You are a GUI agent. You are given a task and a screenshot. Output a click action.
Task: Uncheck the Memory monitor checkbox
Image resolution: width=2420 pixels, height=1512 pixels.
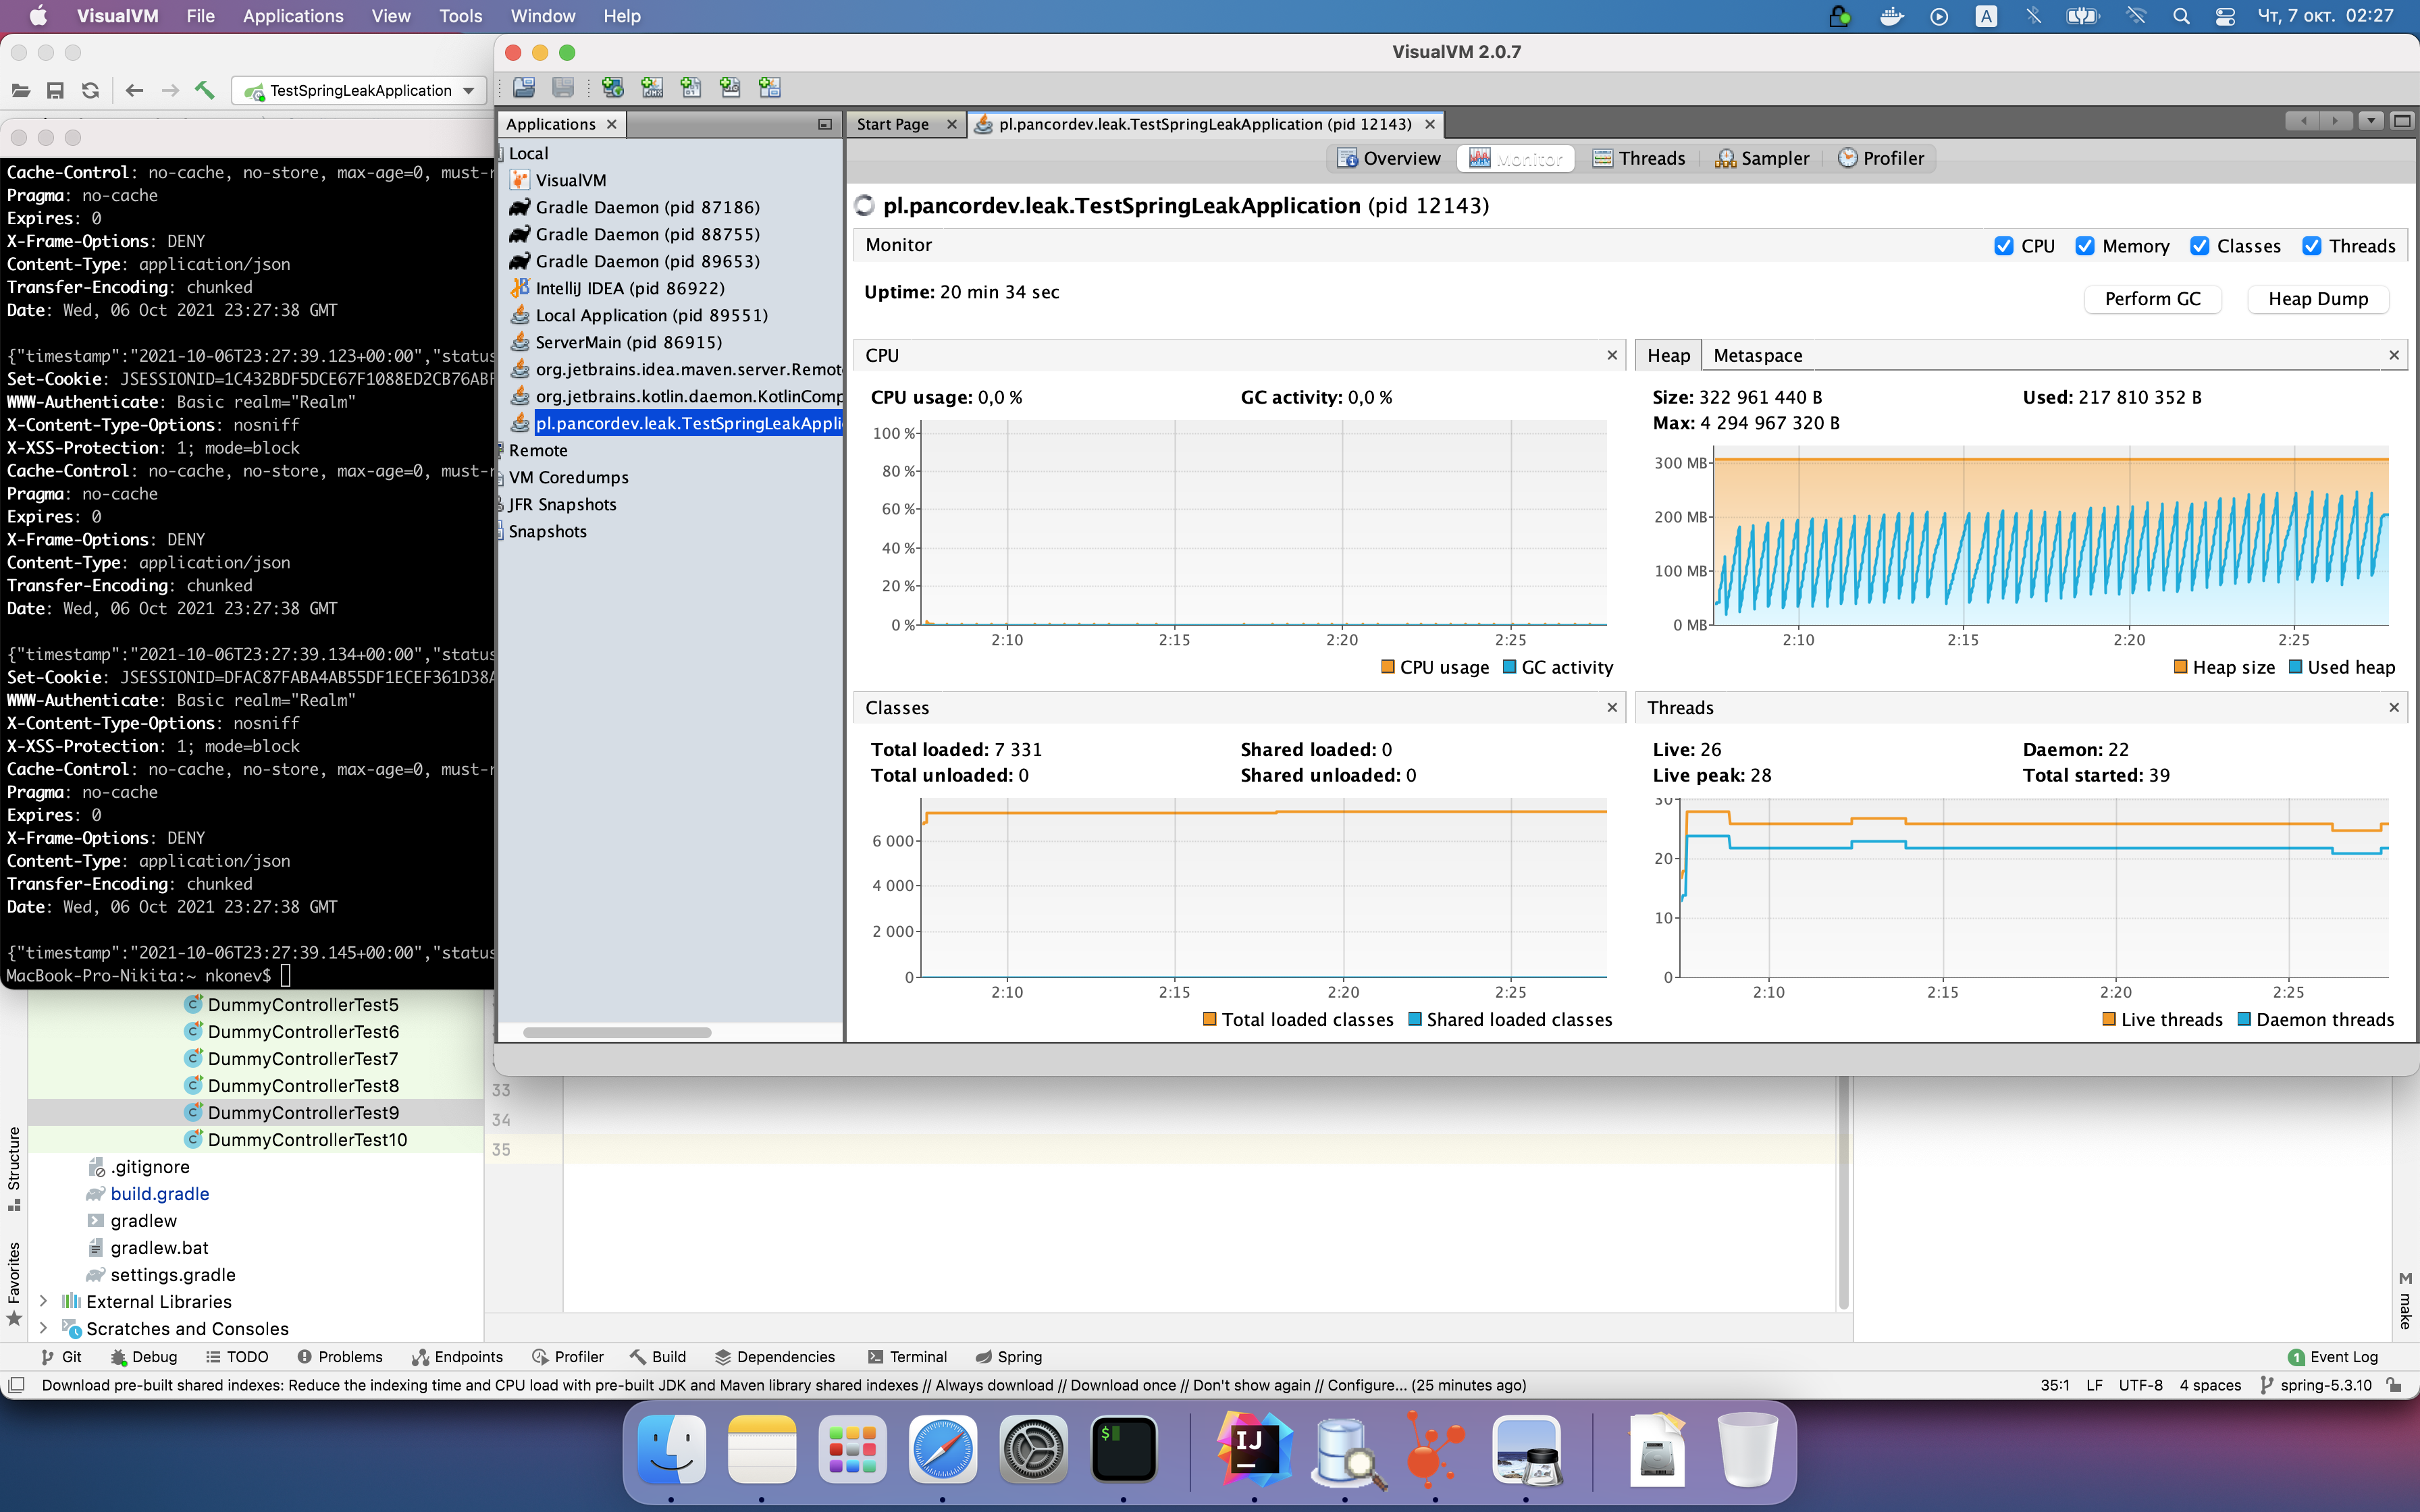(2084, 246)
